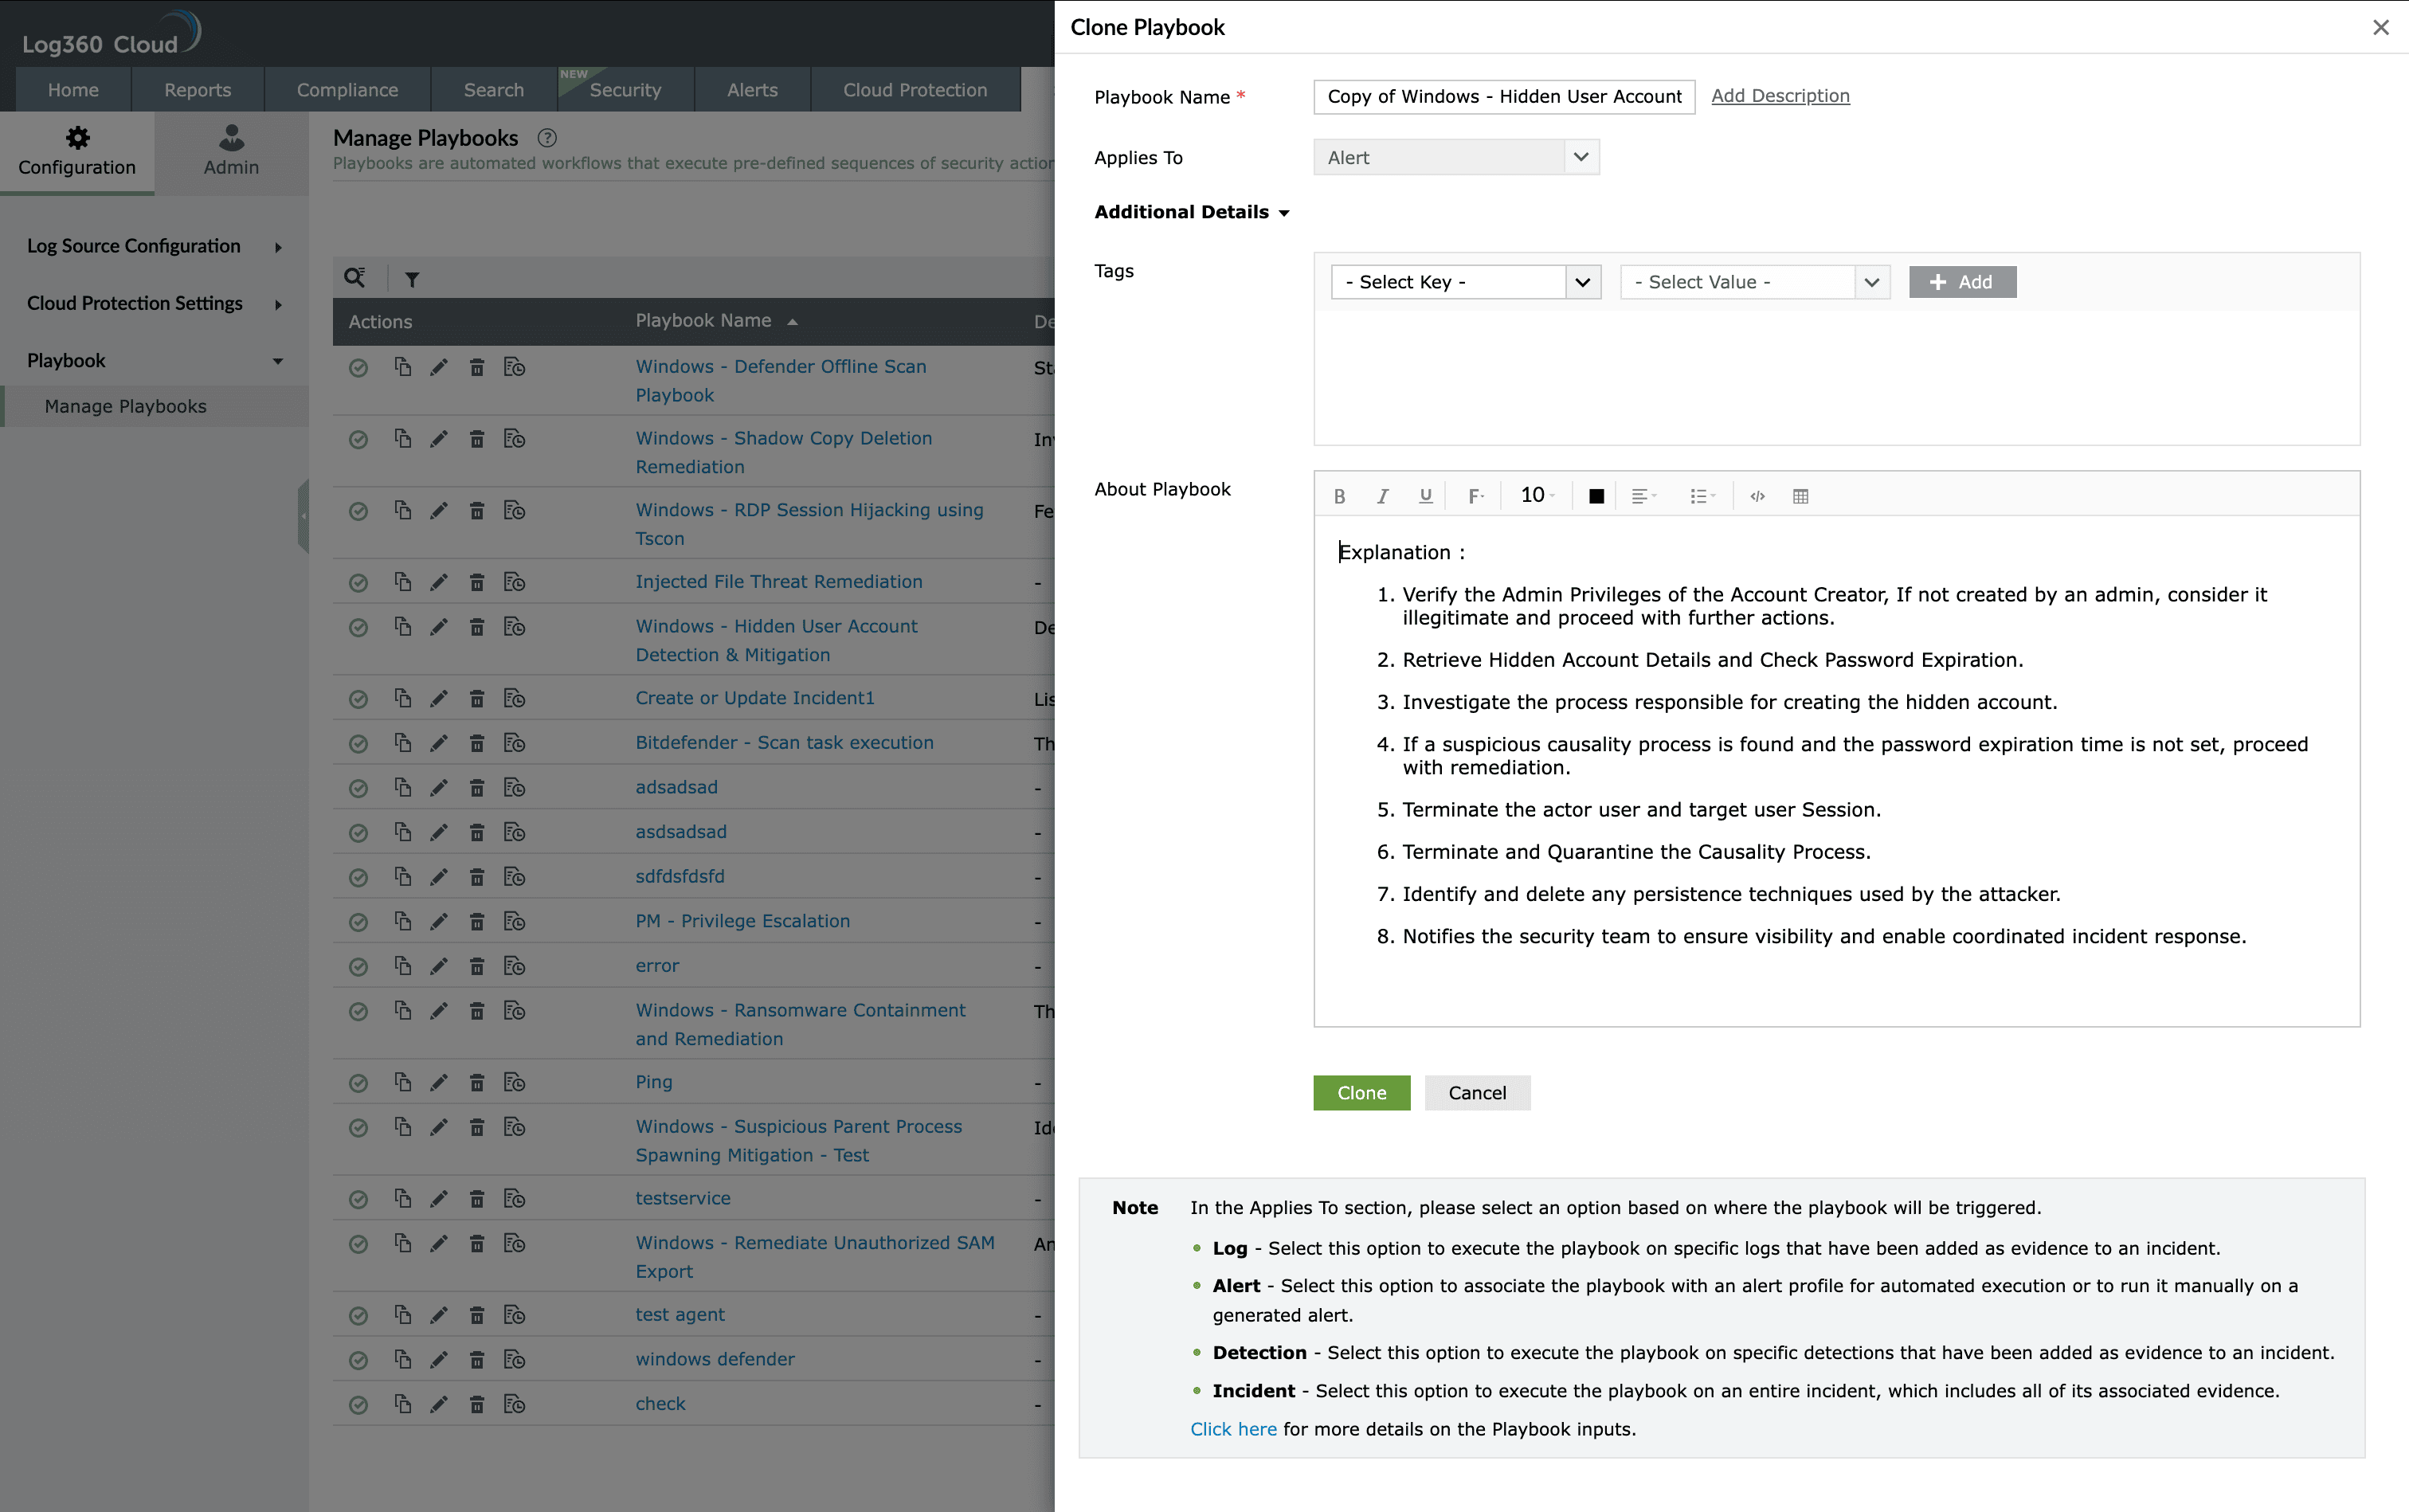View history of Injected File Threat Remediation

point(514,582)
